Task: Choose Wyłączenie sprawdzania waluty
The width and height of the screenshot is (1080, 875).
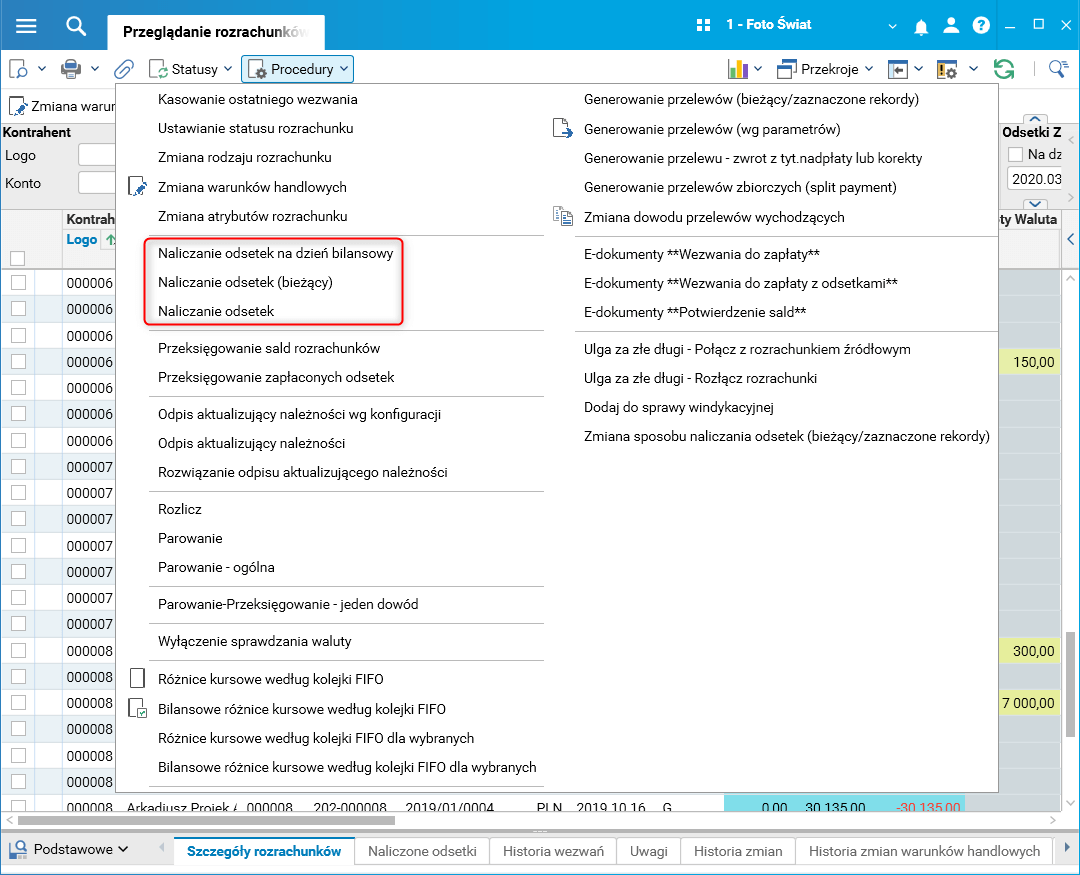Action: click(x=255, y=641)
